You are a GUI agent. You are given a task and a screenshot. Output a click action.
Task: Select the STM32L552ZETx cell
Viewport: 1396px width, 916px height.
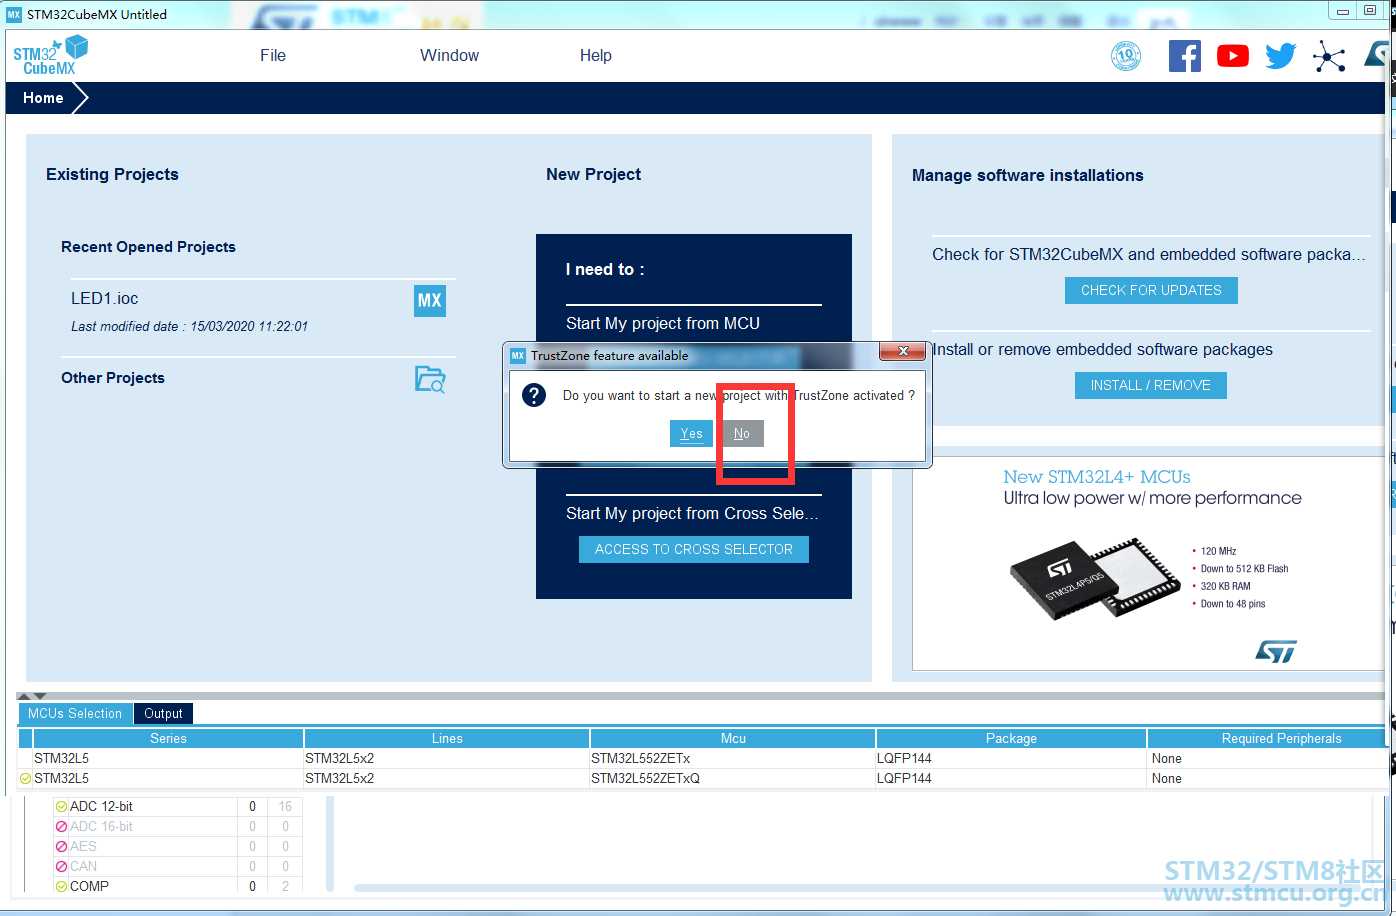733,758
